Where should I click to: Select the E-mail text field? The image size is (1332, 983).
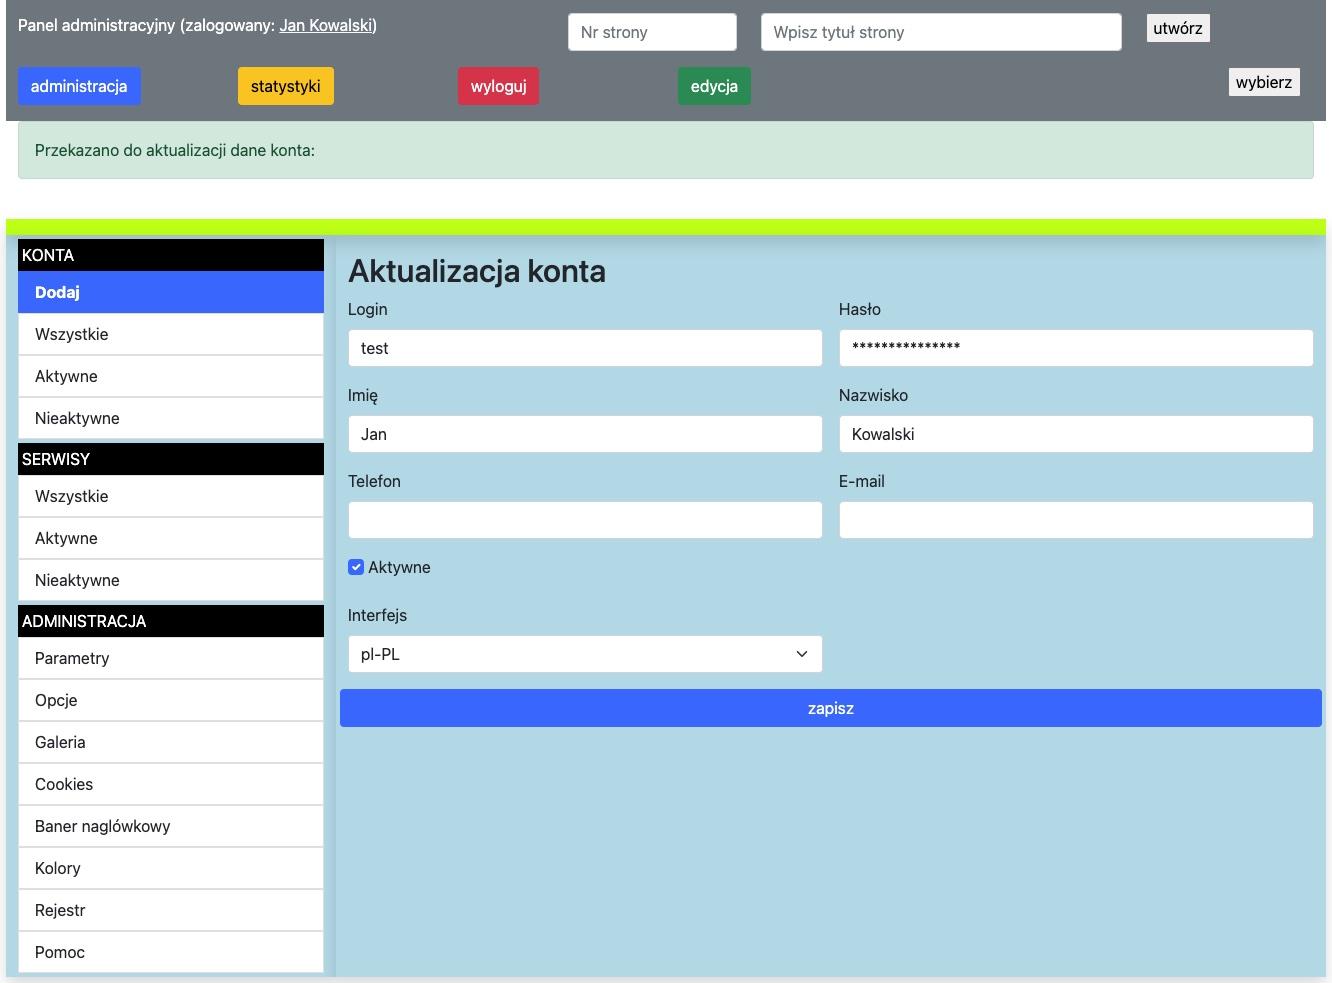click(x=1075, y=520)
